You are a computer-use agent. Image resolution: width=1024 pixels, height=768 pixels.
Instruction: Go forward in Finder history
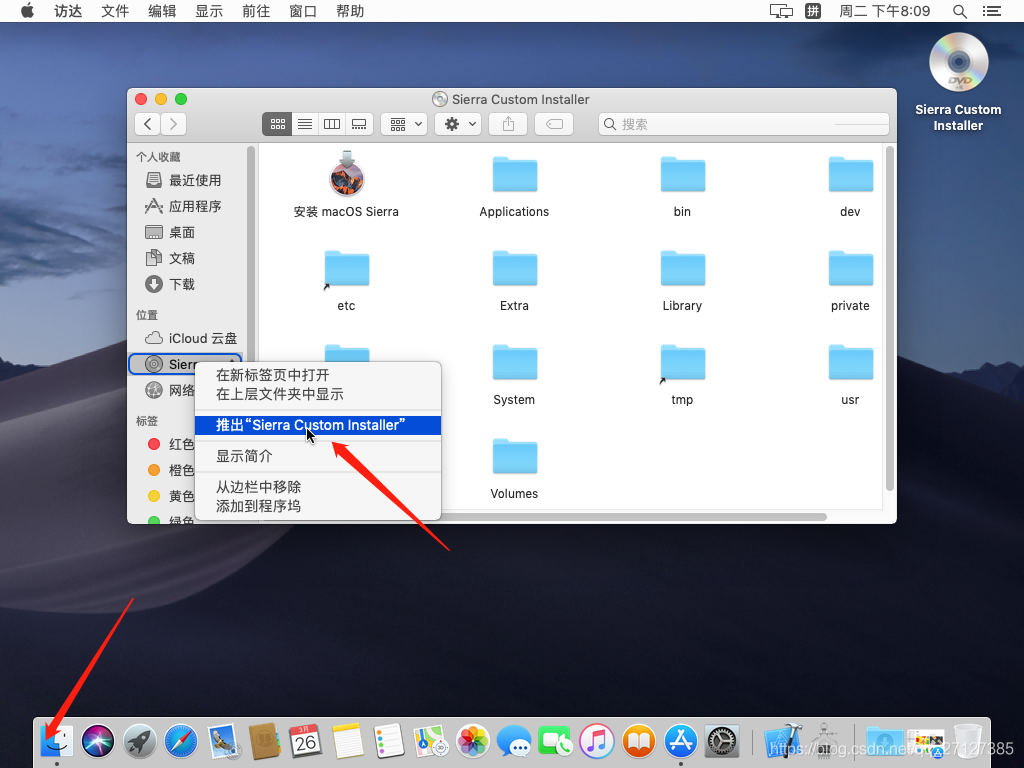click(x=174, y=124)
